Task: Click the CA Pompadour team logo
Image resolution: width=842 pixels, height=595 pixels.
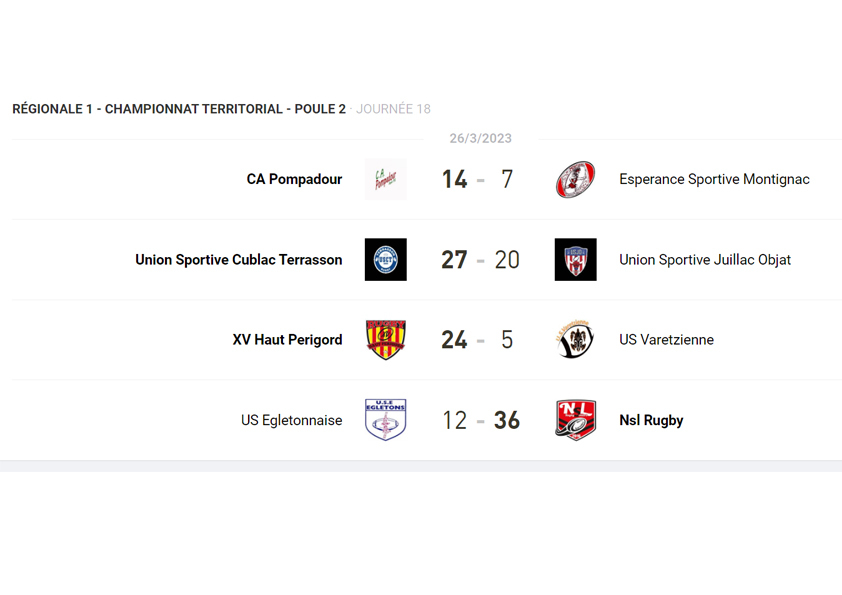Action: coord(385,180)
